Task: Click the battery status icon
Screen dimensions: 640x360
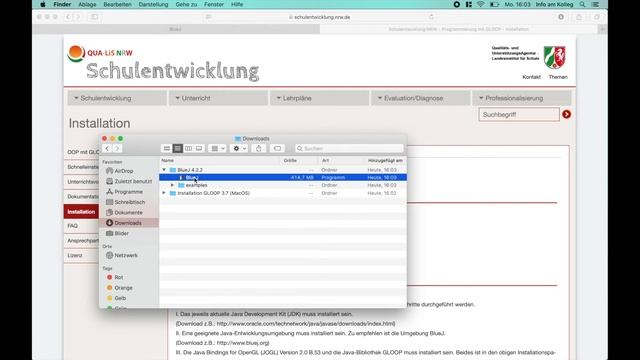Action: click(x=494, y=4)
